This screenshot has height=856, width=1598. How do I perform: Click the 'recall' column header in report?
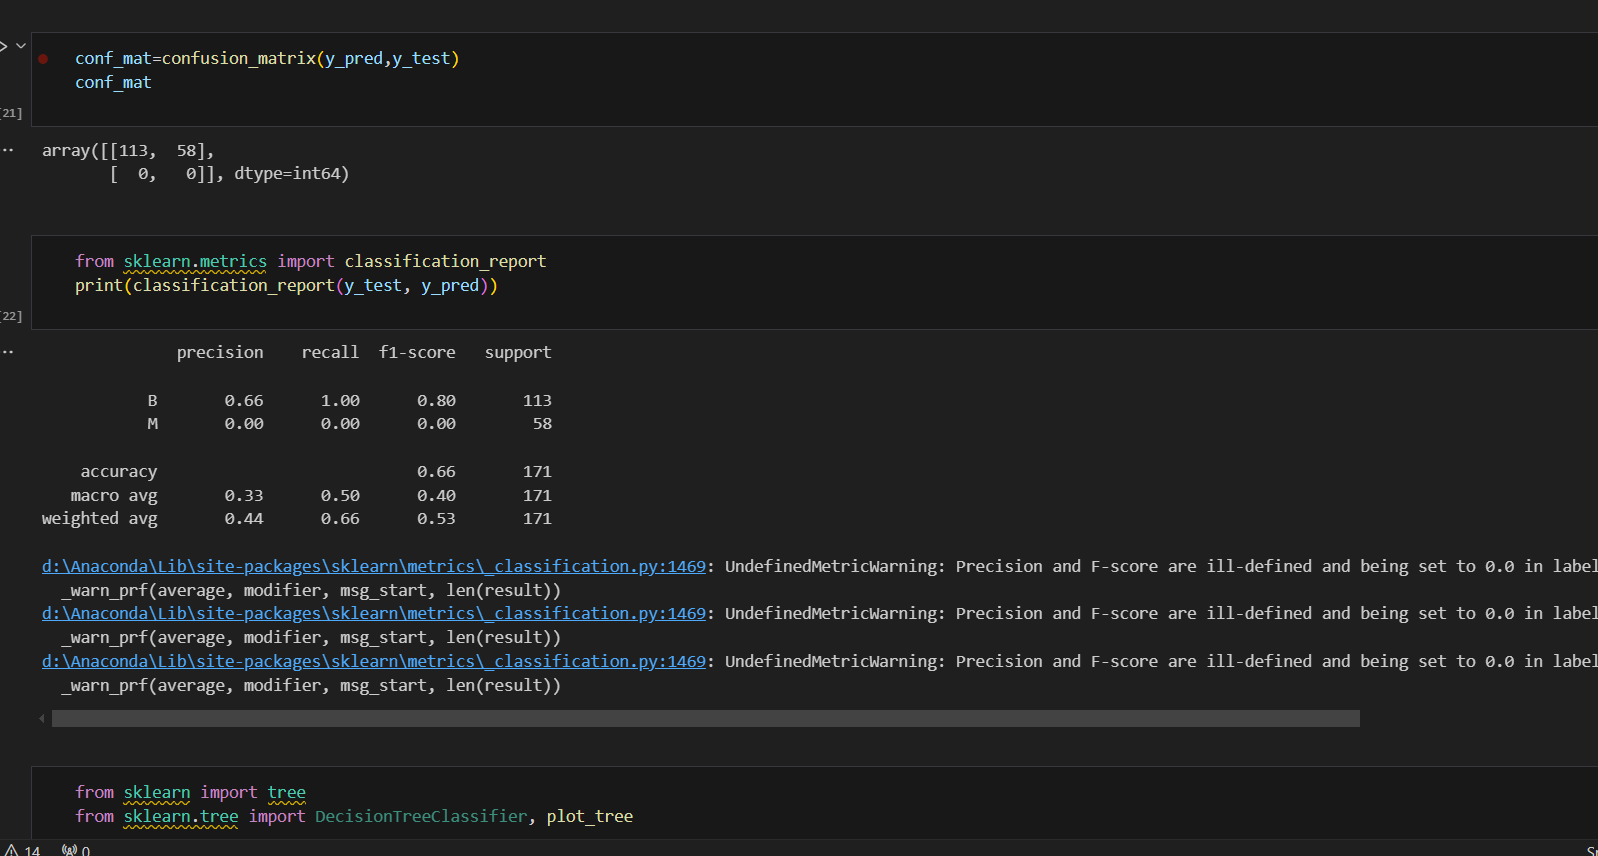point(330,353)
